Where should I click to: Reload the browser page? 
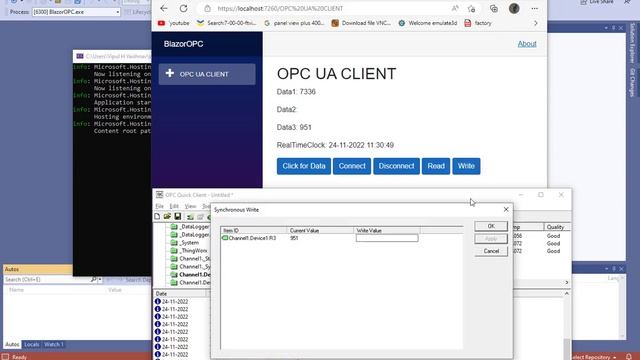[x=184, y=8]
